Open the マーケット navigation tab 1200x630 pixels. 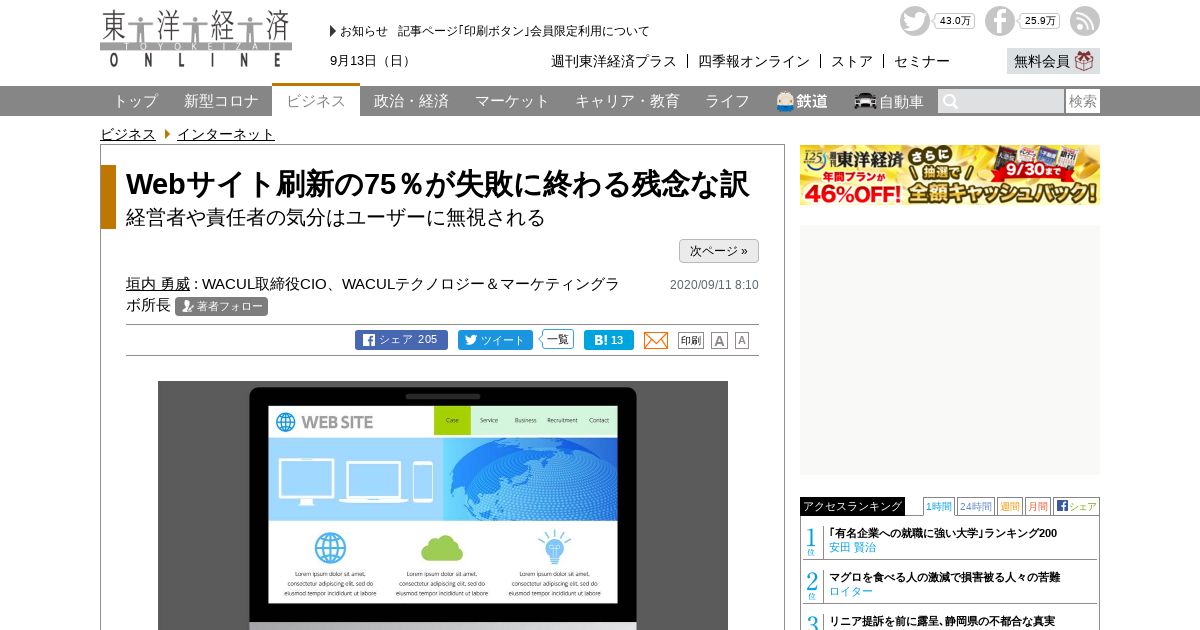coord(512,101)
